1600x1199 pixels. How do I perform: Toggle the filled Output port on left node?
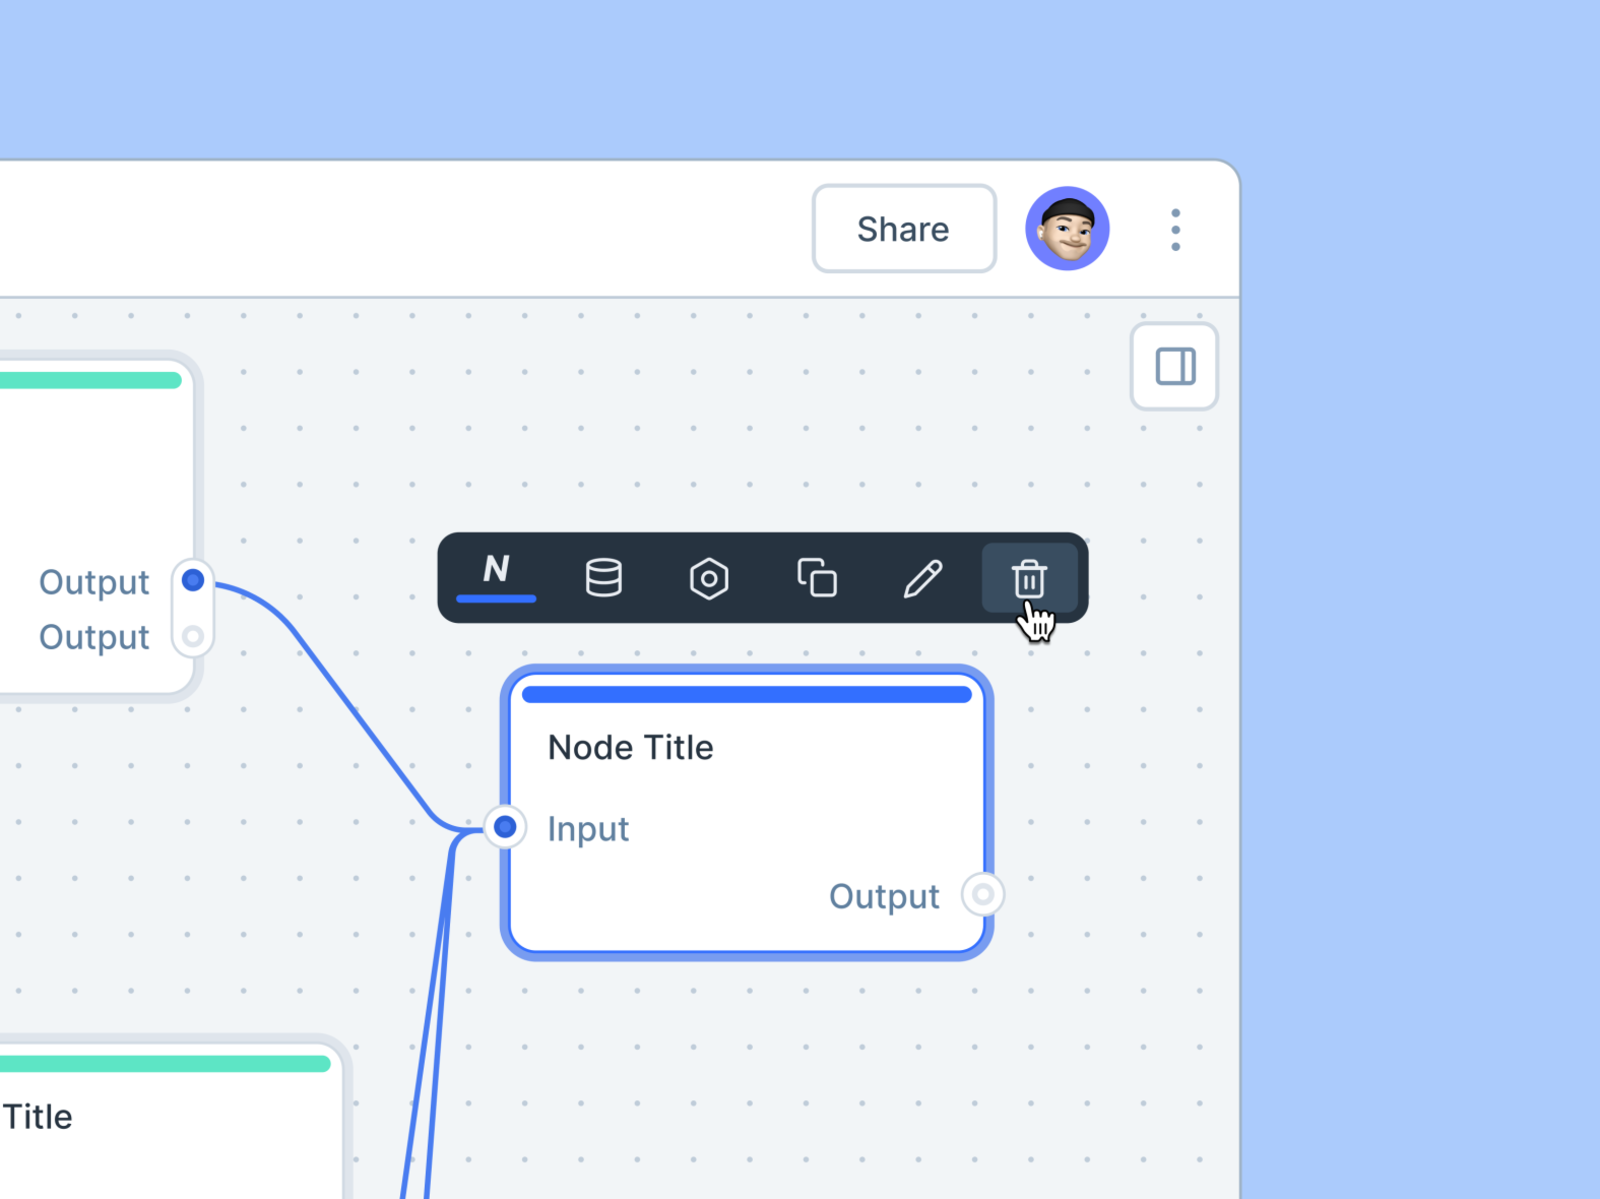[193, 579]
